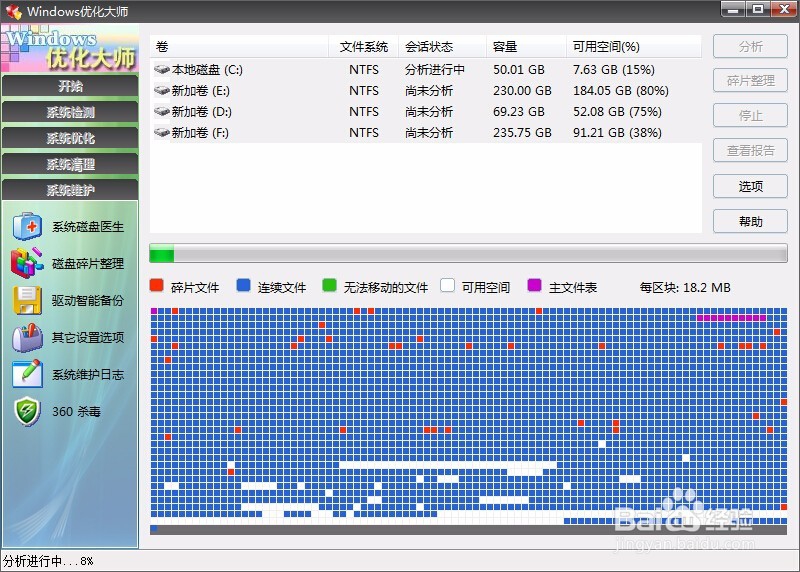Click the 235.75 GB capacity value
This screenshot has height=572, width=800.
[x=522, y=133]
